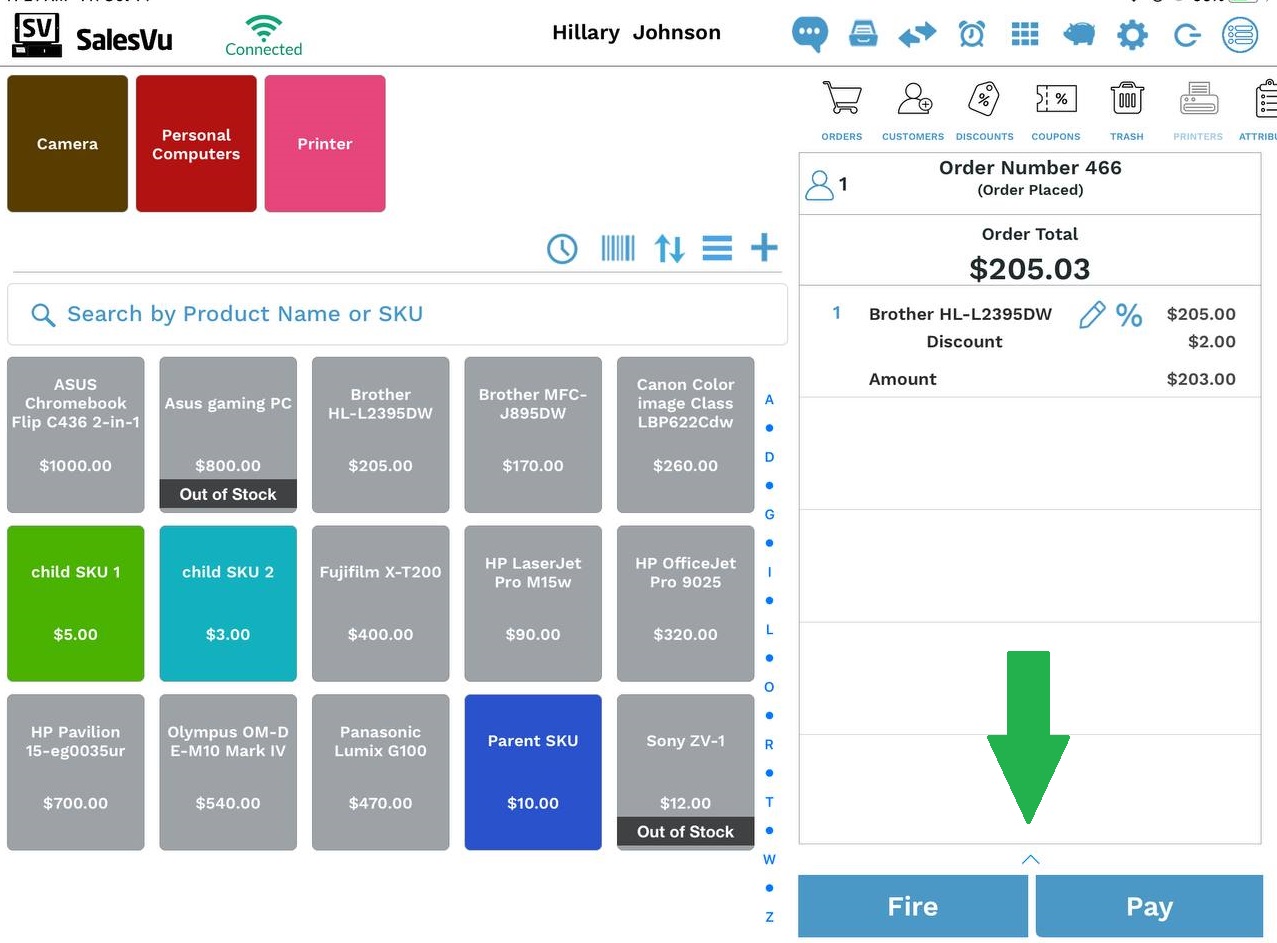Apply percent discount to Brother HL-L2395DW line
Viewport: 1277px width, 943px height.
pos(1129,315)
